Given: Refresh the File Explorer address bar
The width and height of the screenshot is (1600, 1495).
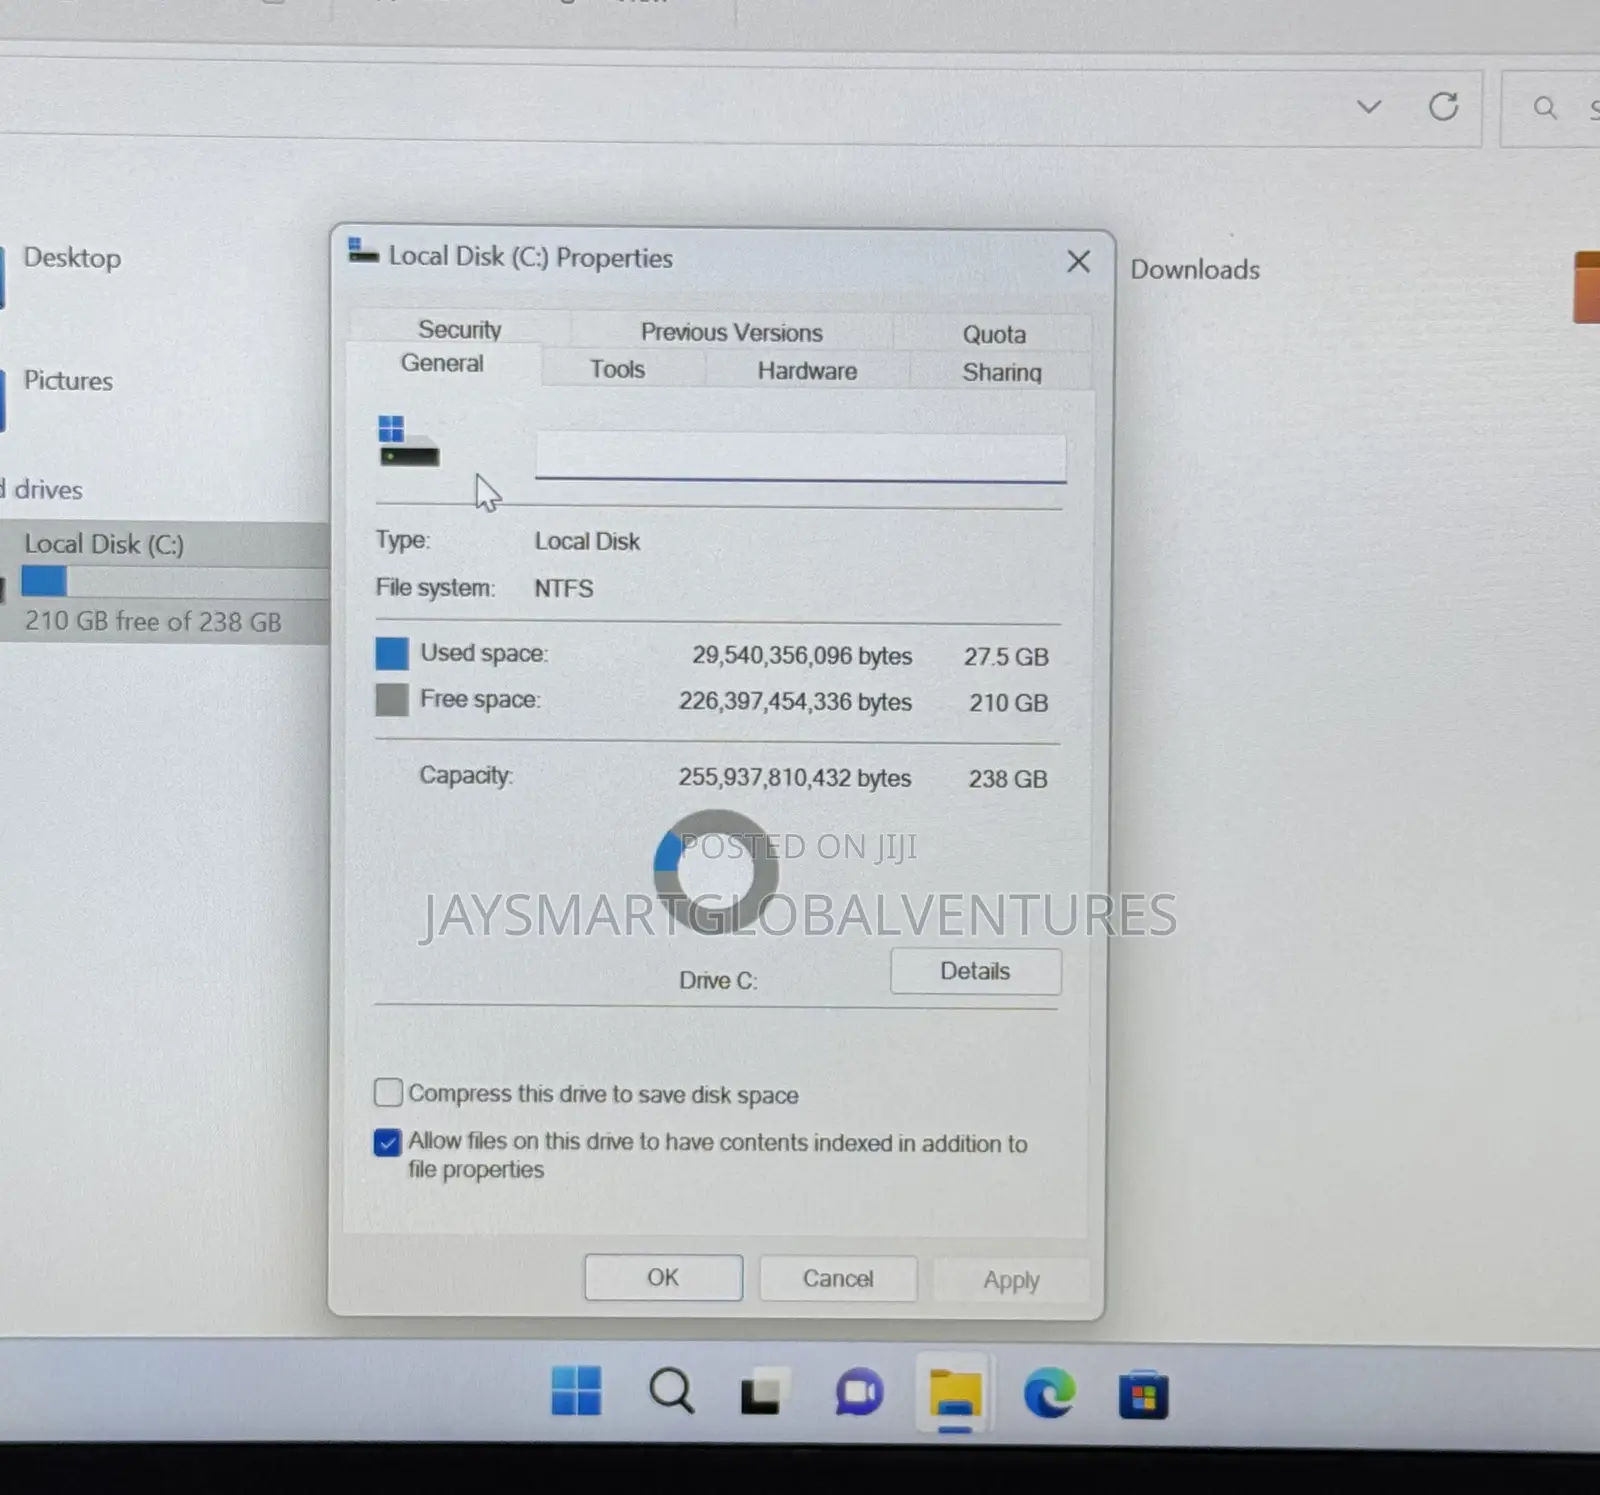Looking at the screenshot, I should [x=1443, y=106].
